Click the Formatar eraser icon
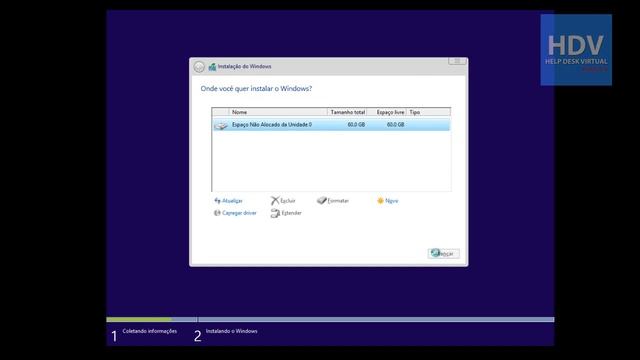 [x=322, y=200]
